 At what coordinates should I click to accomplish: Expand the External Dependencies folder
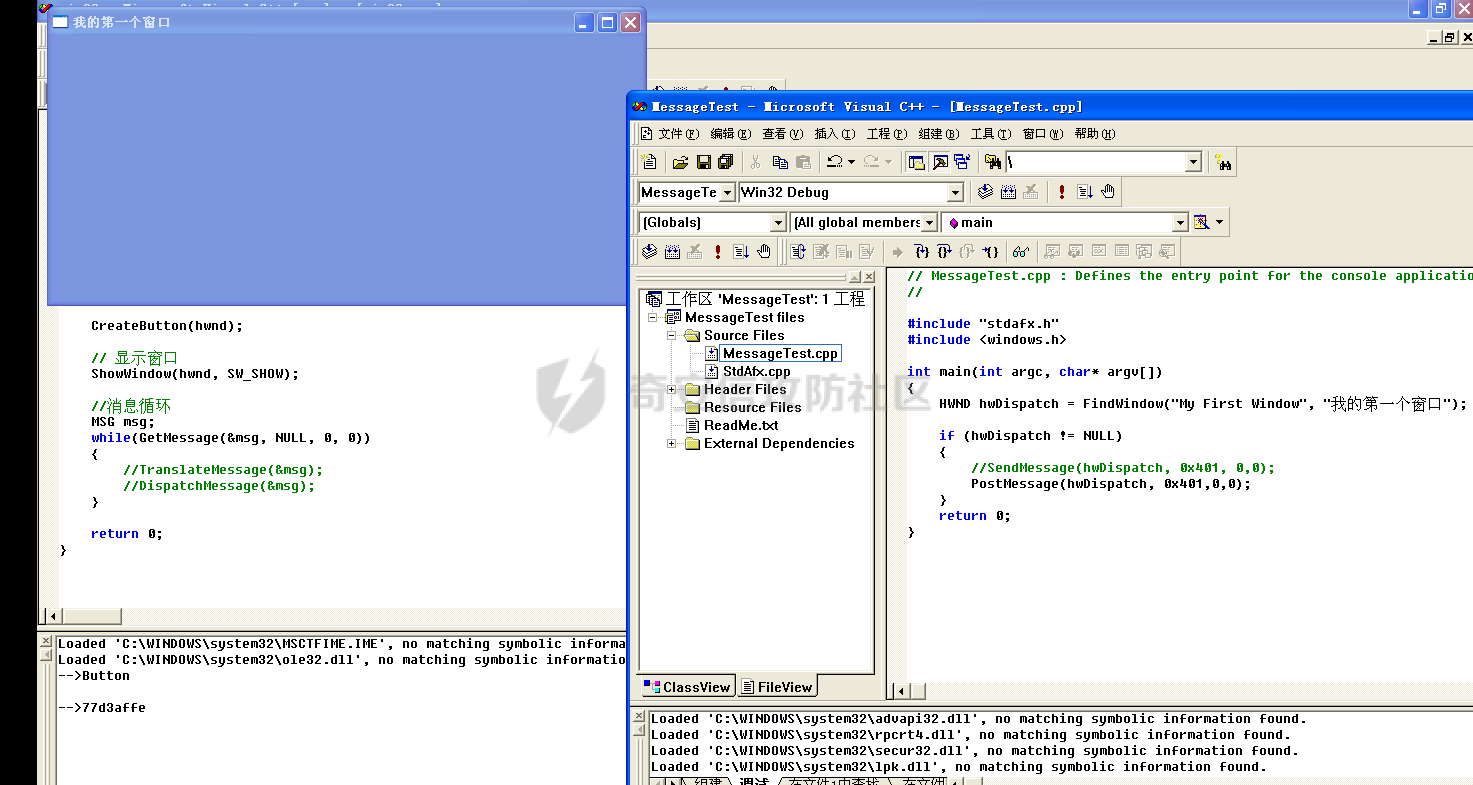[673, 443]
